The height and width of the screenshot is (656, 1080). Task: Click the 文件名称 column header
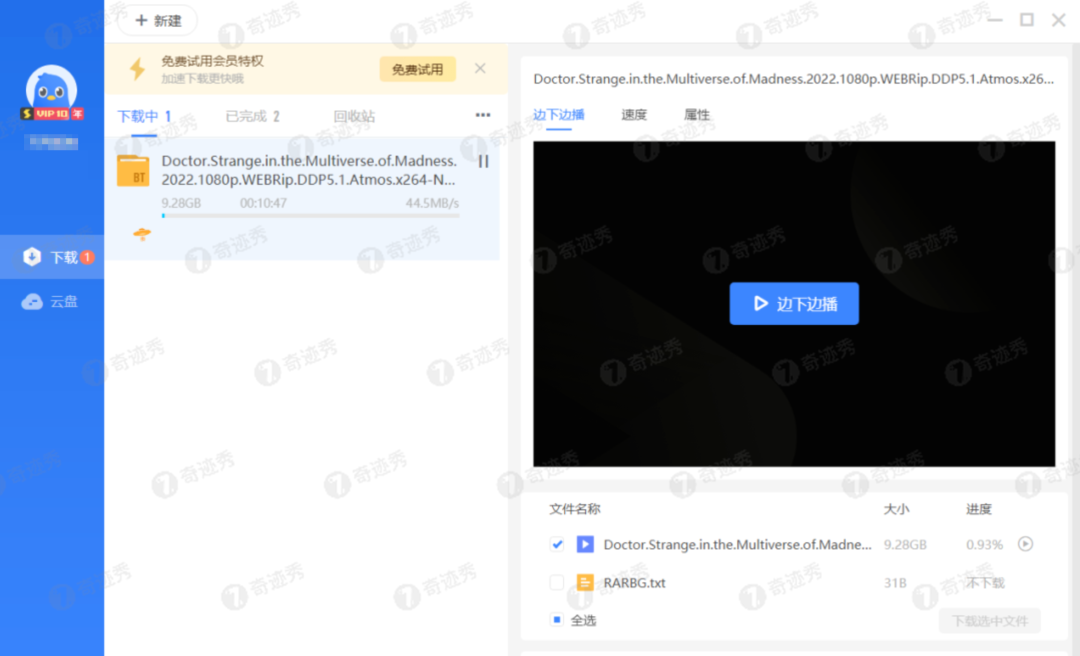point(574,509)
